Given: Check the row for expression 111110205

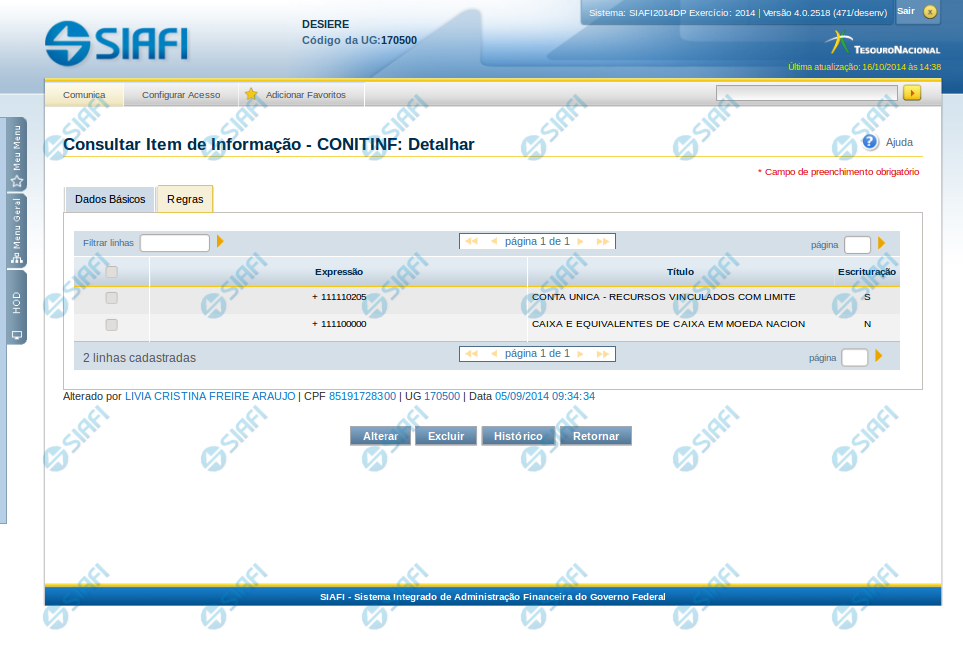Looking at the screenshot, I should point(111,298).
